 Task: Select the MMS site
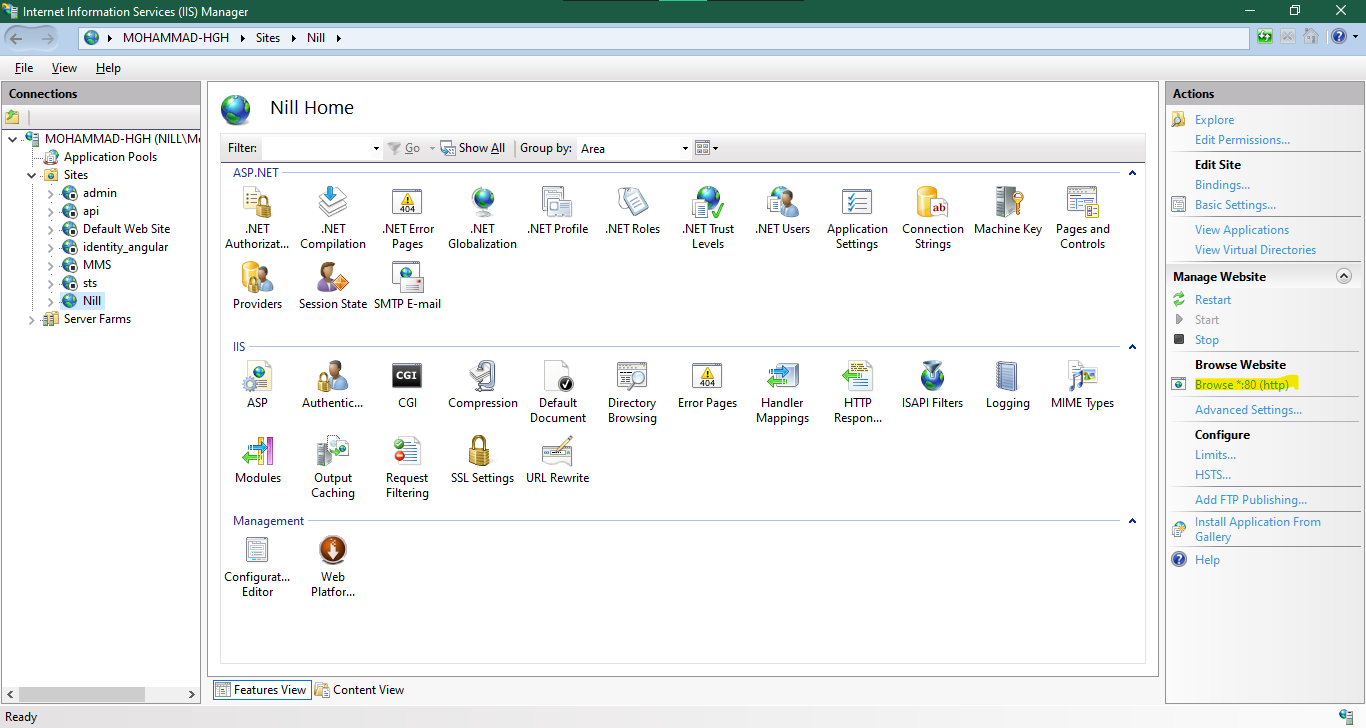(97, 265)
